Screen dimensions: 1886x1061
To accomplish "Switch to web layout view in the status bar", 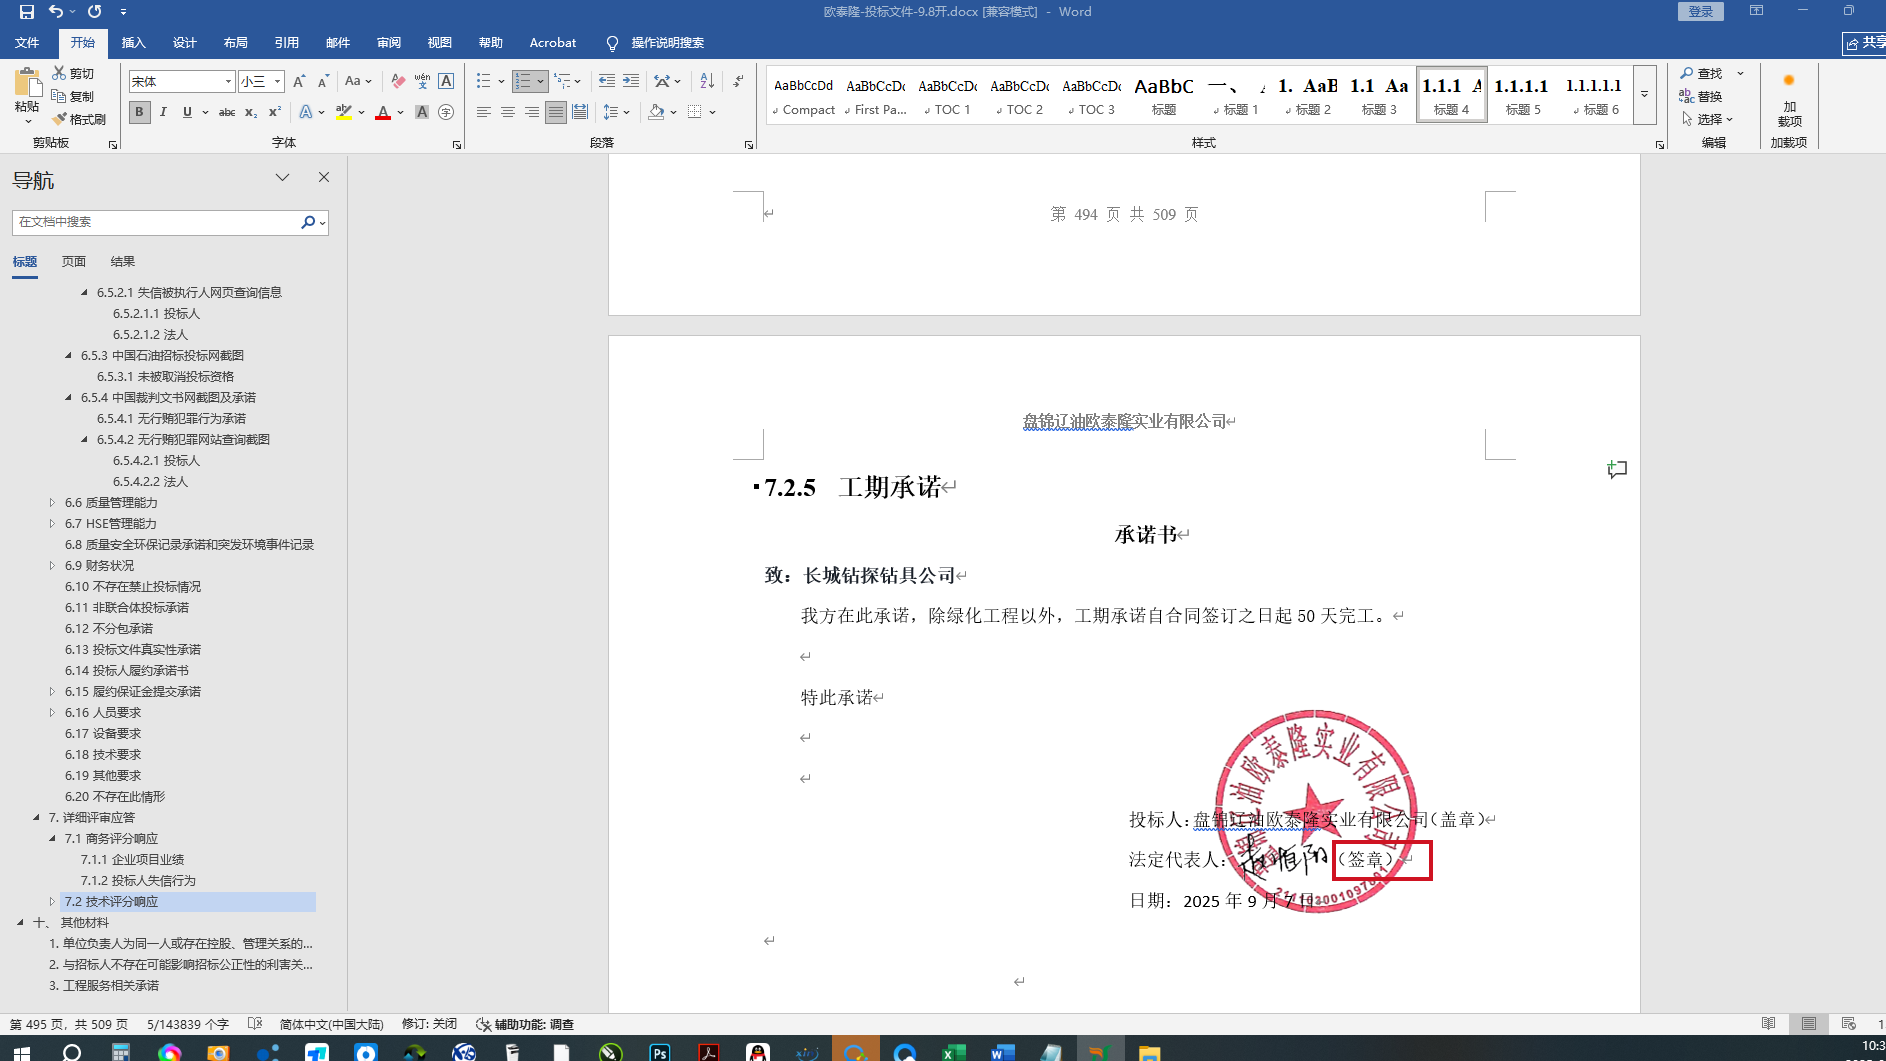I will [x=1849, y=1024].
